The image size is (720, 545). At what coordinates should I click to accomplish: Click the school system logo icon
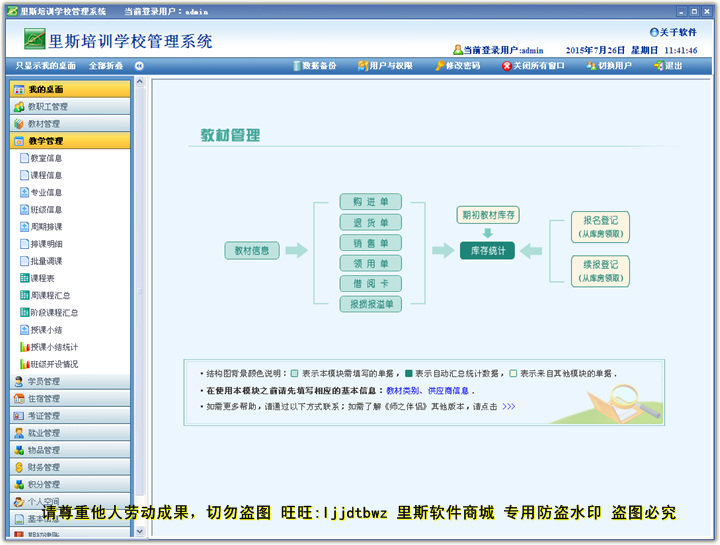click(34, 39)
